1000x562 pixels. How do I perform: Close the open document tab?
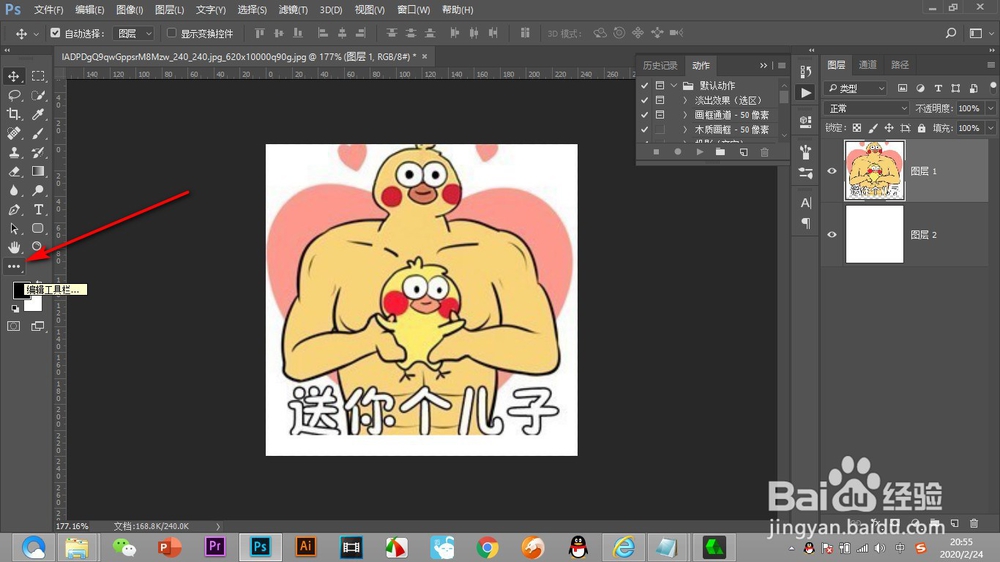424,56
